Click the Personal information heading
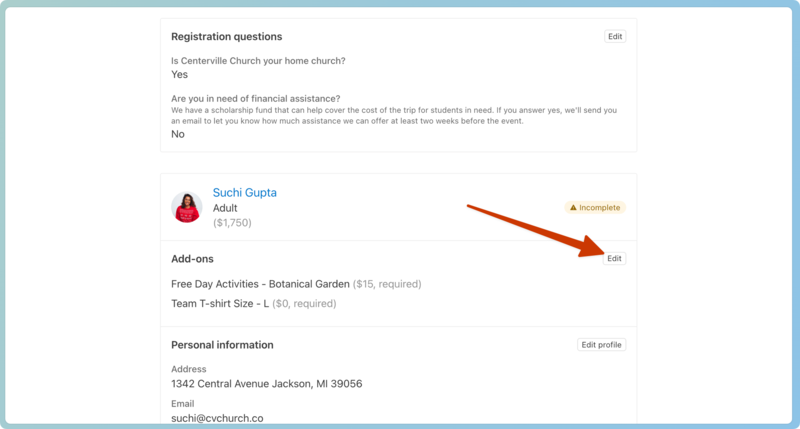Viewport: 800px width, 429px height. coord(222,345)
